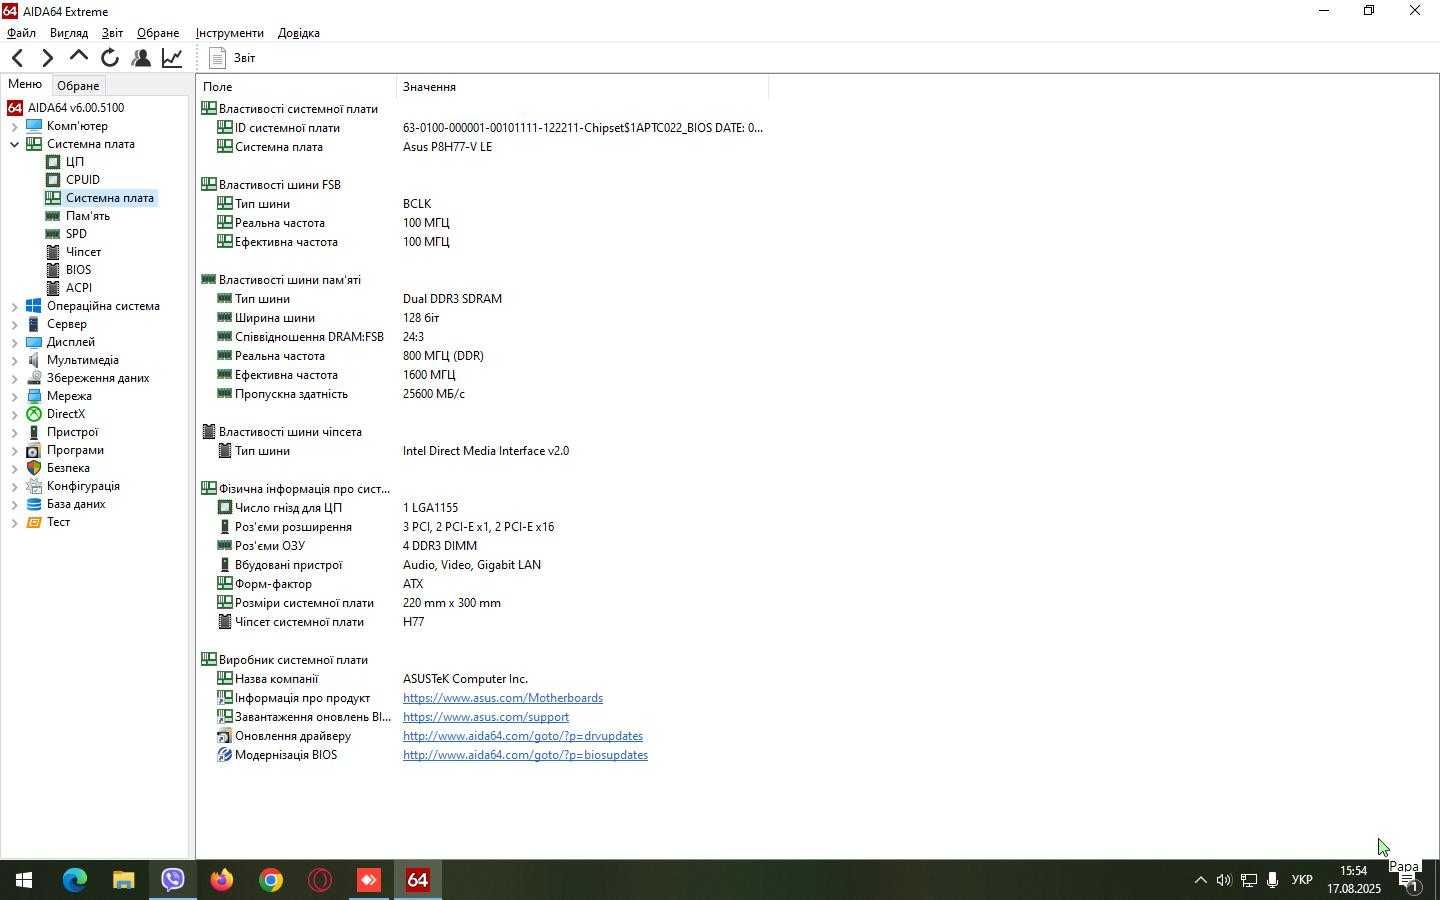This screenshot has width=1440, height=900.
Task: Expand the Збереження даних tree node
Action: 14,378
